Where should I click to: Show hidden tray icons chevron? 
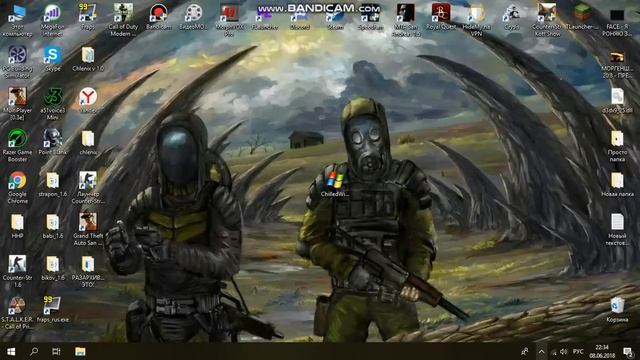pyautogui.click(x=541, y=351)
